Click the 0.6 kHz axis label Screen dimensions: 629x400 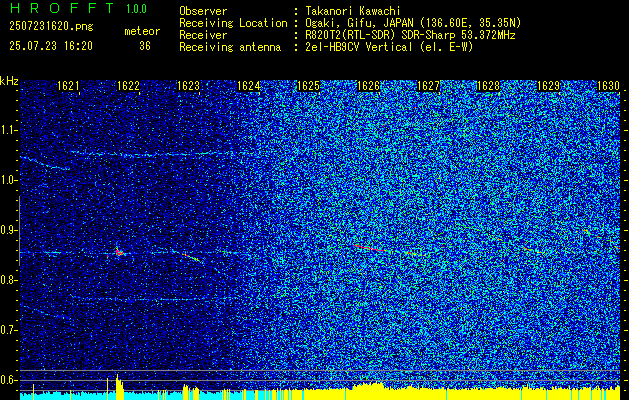coord(8,380)
